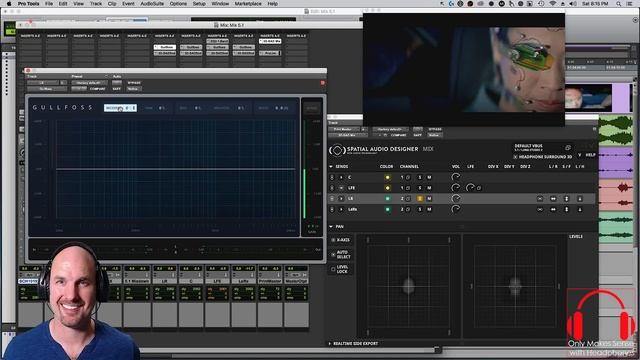The image size is (640, 360).
Task: Click Compare in the Gullfoss plugin header
Action: [x=97, y=89]
